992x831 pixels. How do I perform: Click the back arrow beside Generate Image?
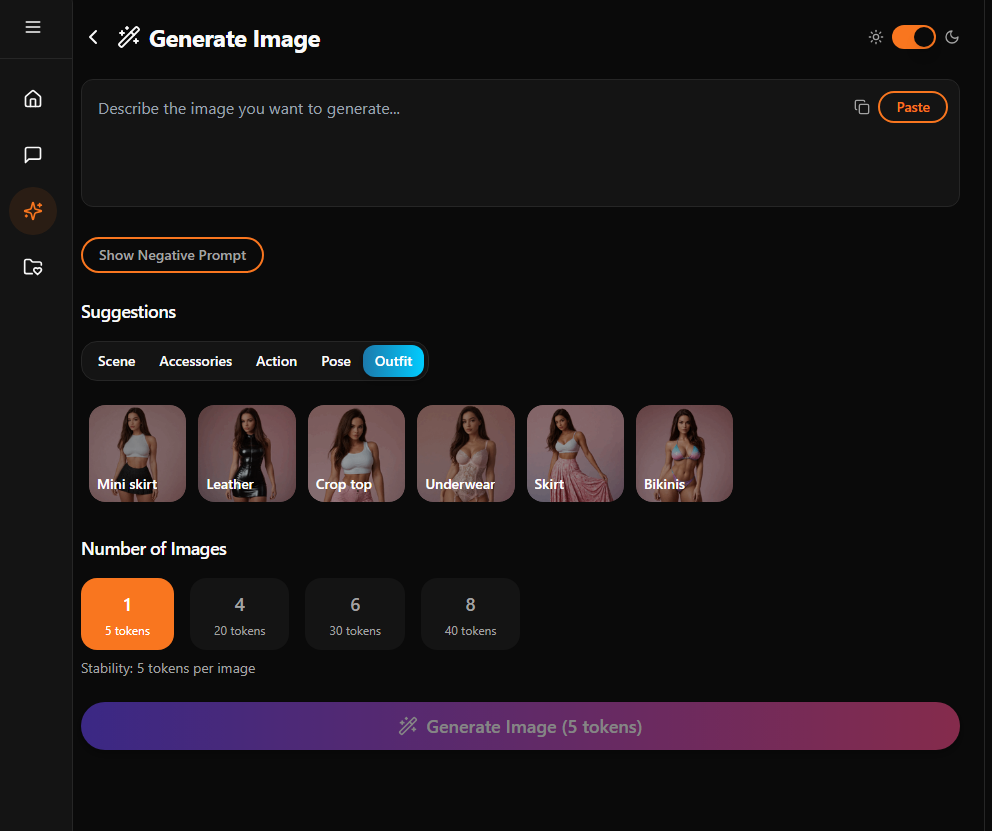click(93, 38)
